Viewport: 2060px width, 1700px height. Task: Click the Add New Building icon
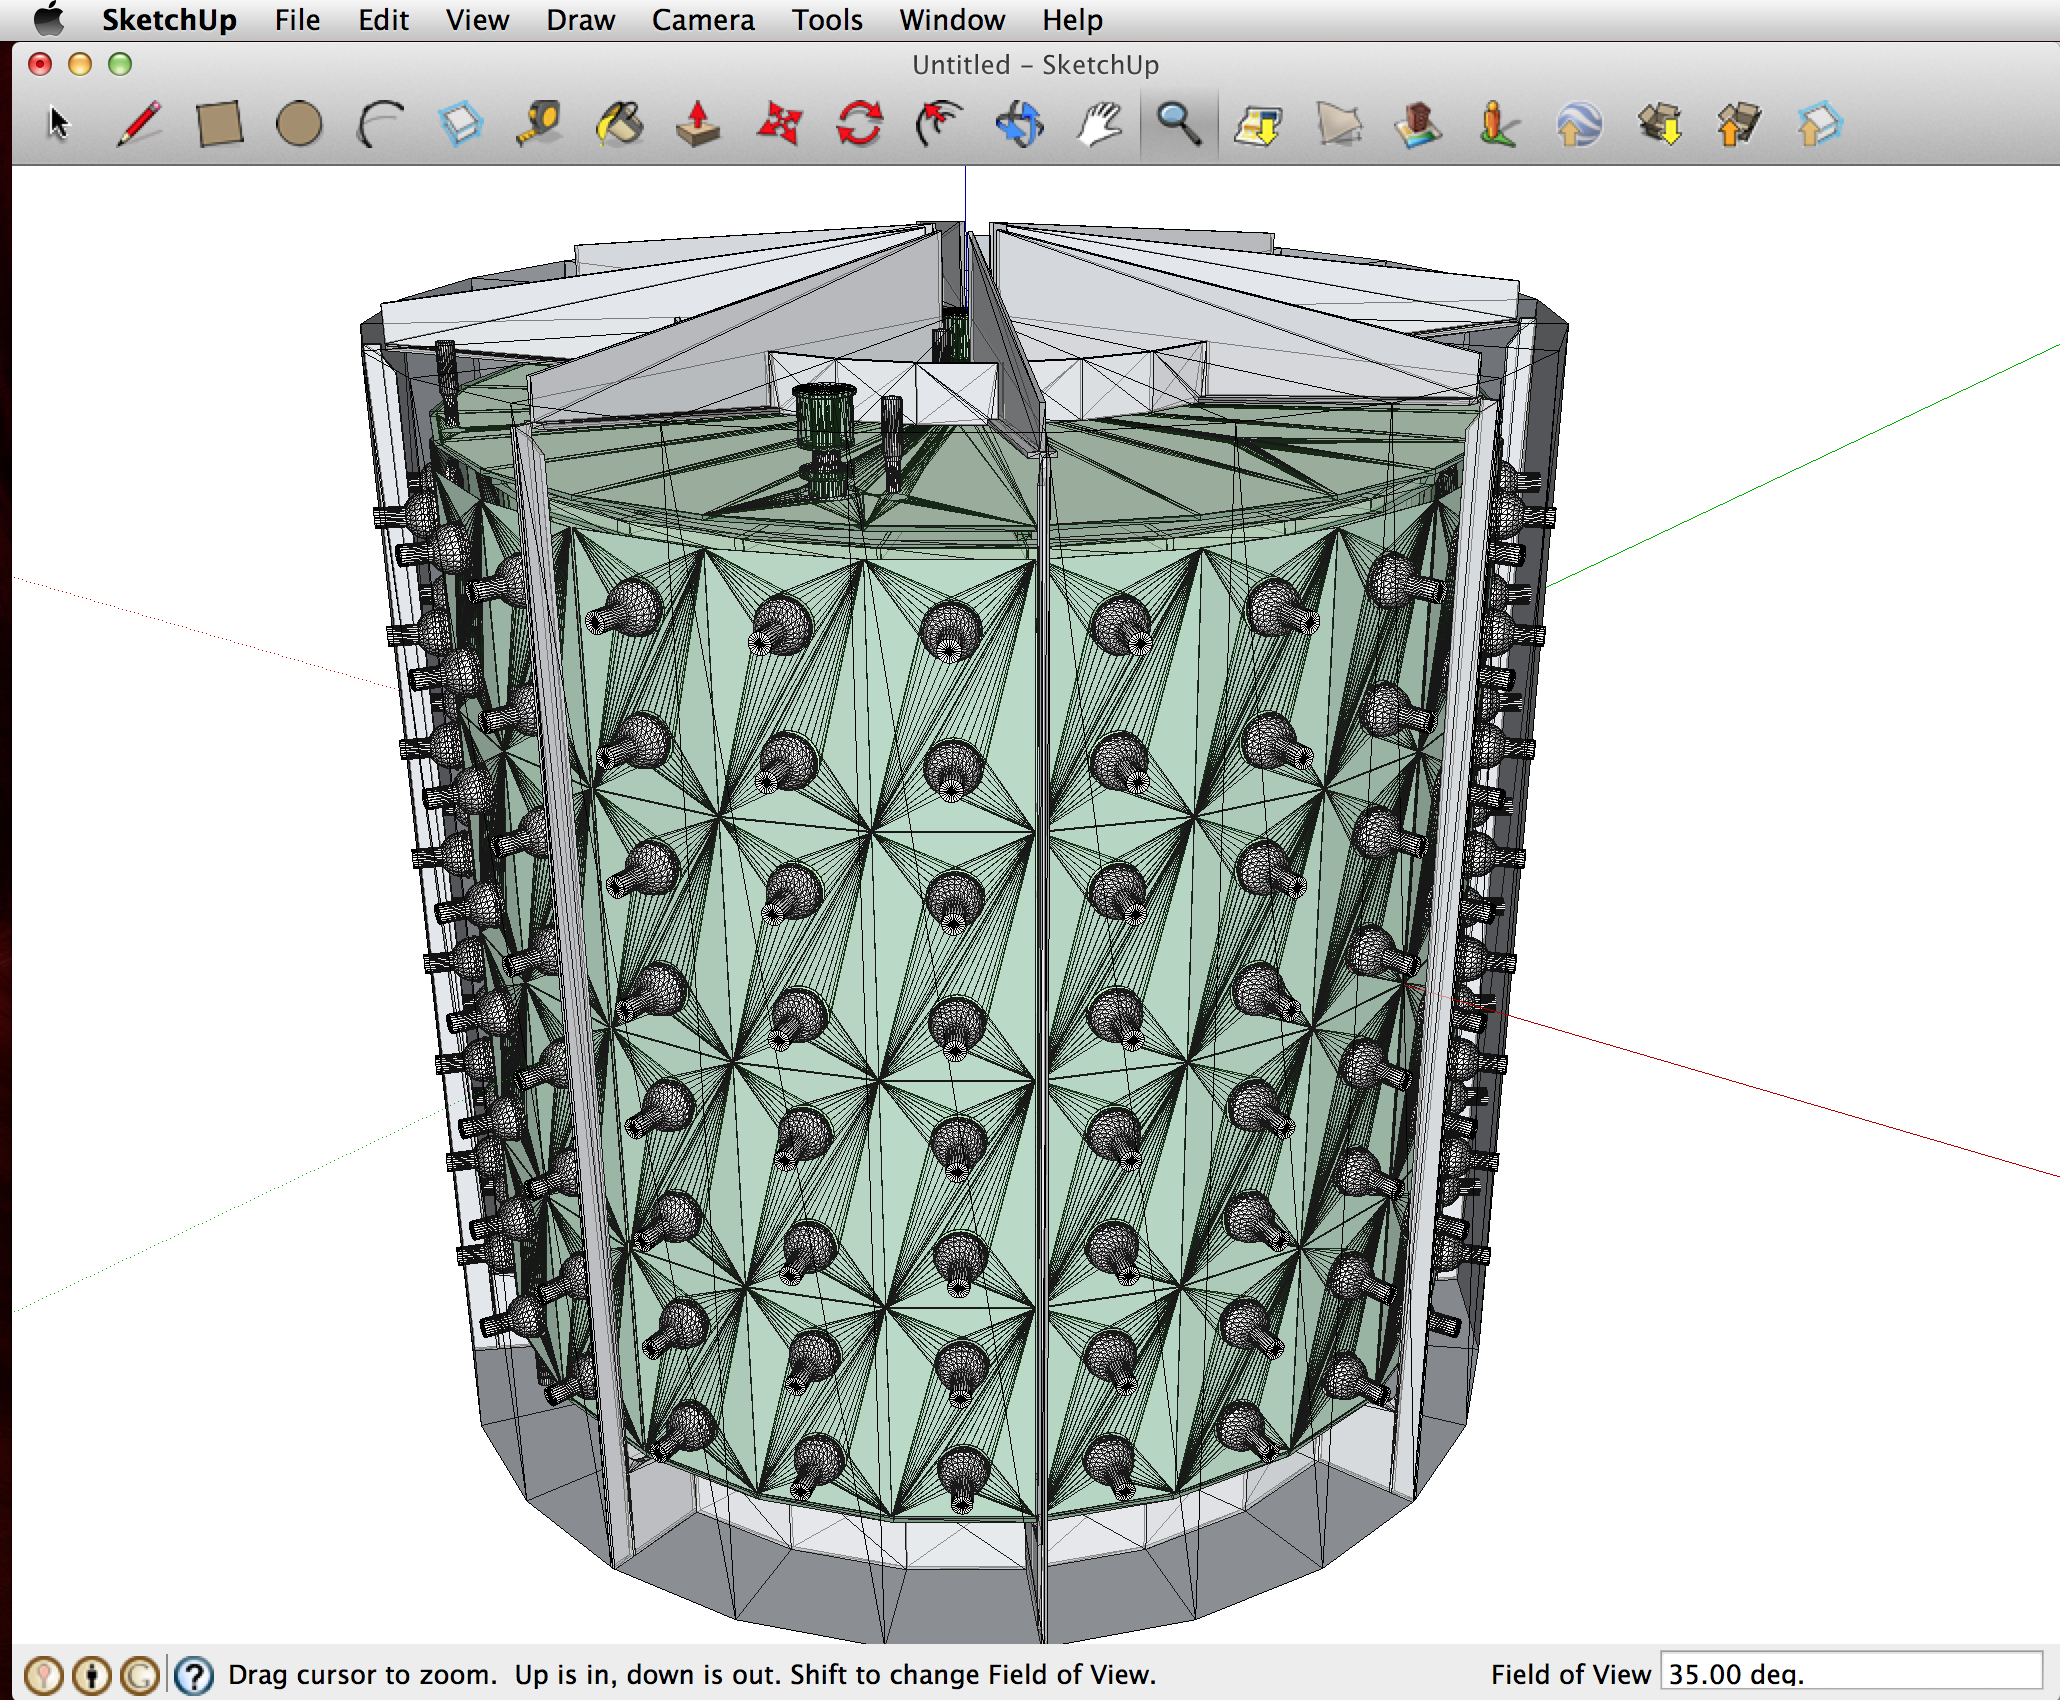(1419, 124)
